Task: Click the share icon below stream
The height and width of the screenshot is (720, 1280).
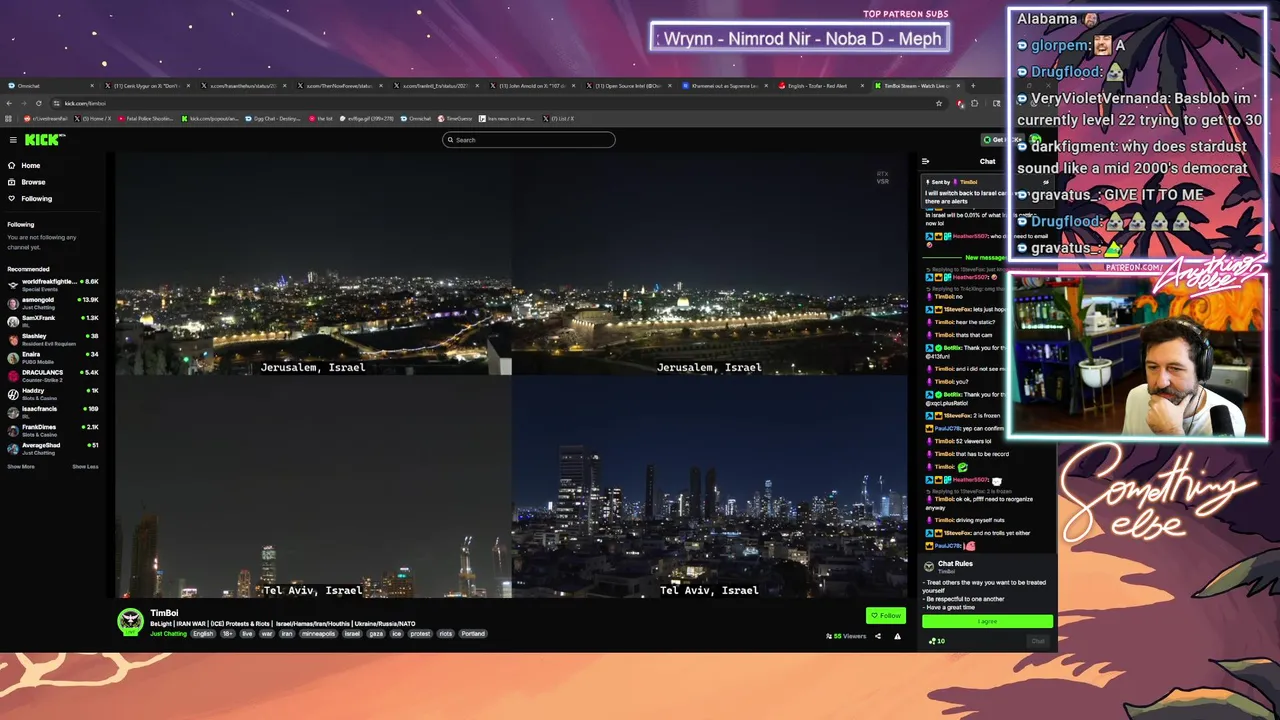Action: pos(878,636)
